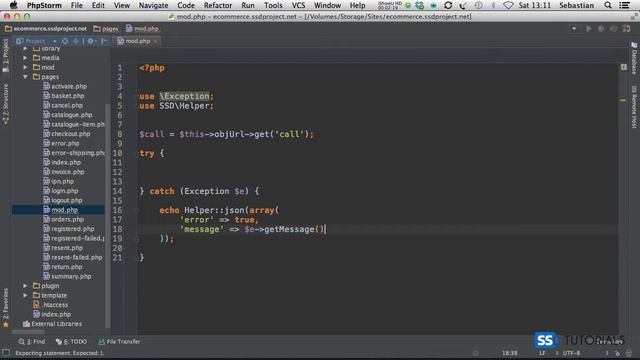Select orders.php file
The width and height of the screenshot is (640, 360).
[63, 219]
